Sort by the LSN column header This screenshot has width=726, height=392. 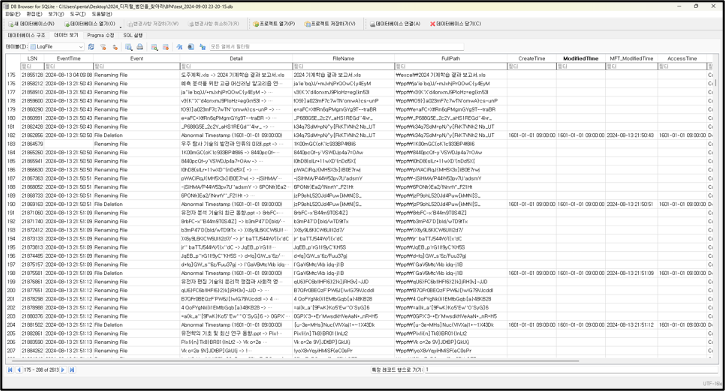tap(32, 59)
